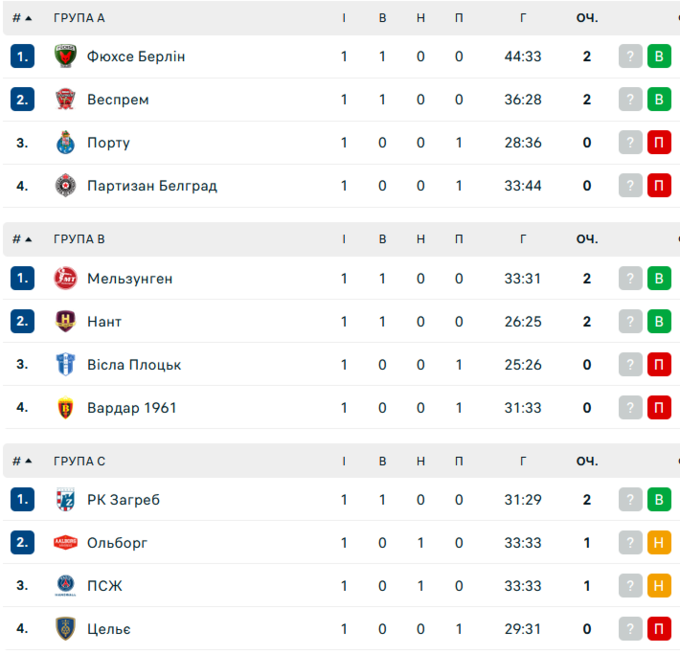Select the Partizan Belgrade logo
Image resolution: width=680 pixels, height=654 pixels.
tap(65, 186)
